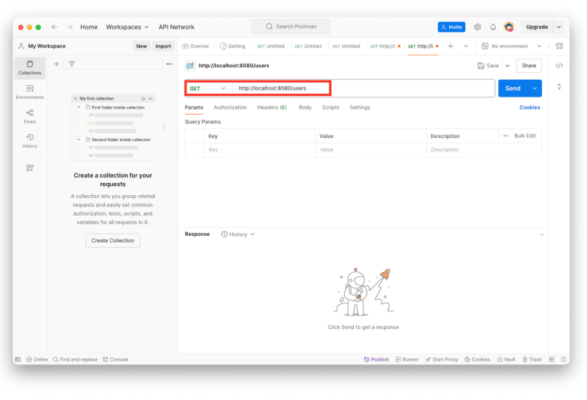Screen dimensions: 587x400
Task: Open the help icon in status bar
Action: [563, 359]
